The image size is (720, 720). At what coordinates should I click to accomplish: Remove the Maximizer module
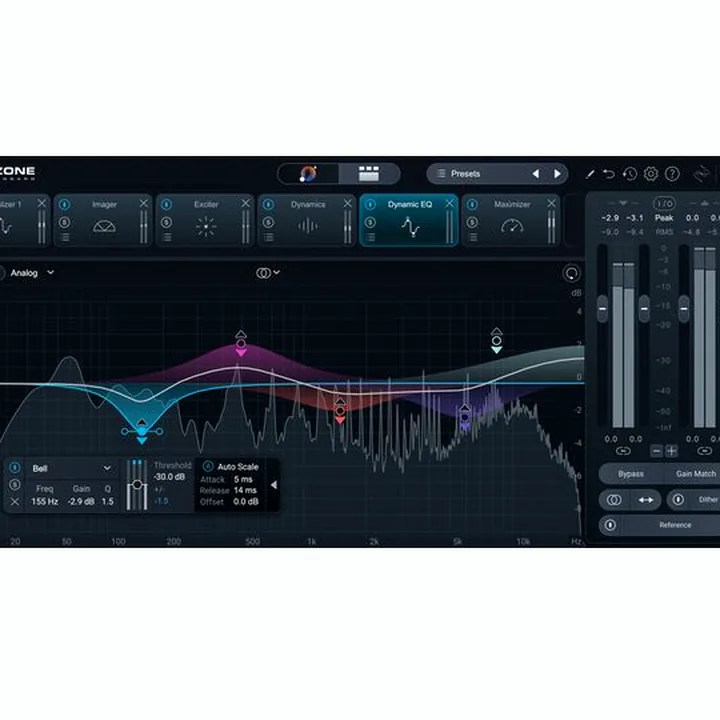tap(551, 203)
